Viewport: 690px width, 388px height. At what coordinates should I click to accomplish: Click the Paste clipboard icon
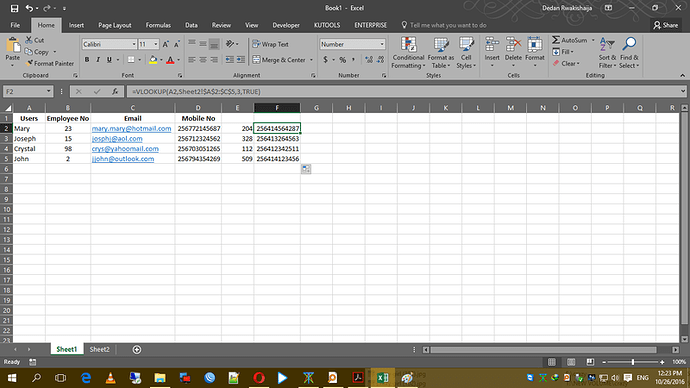click(x=13, y=46)
